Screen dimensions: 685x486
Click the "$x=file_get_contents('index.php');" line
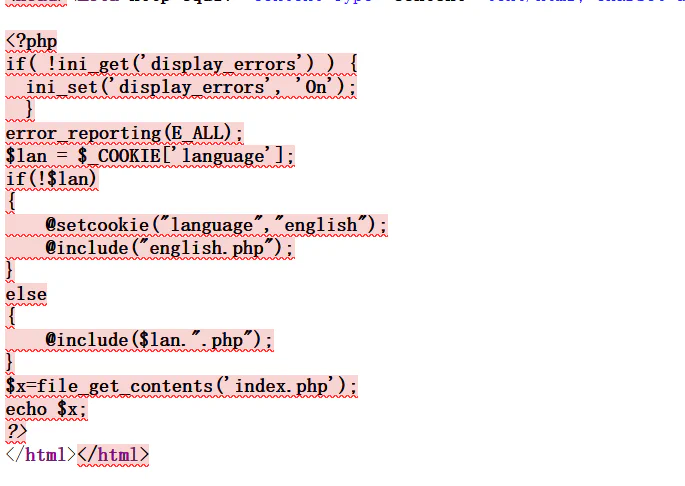[181, 386]
